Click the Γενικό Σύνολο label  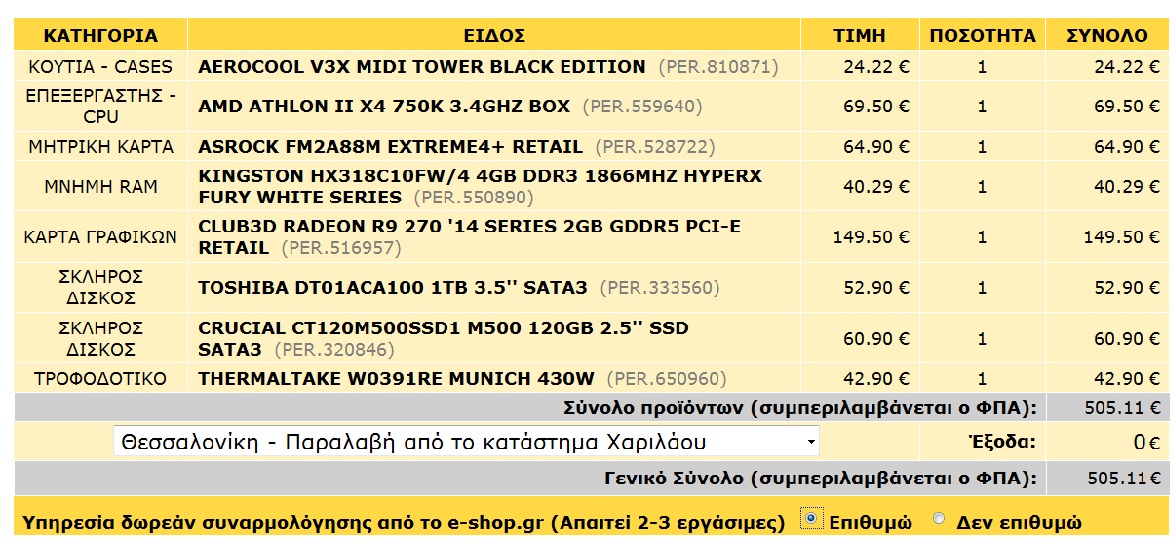[x=820, y=478]
